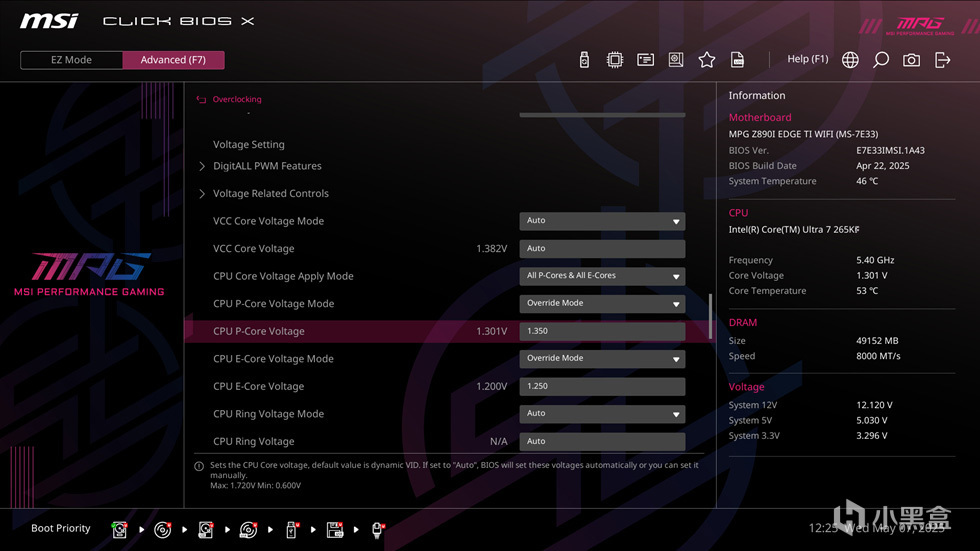Expand Voltage Related Controls submenu

coord(271,194)
